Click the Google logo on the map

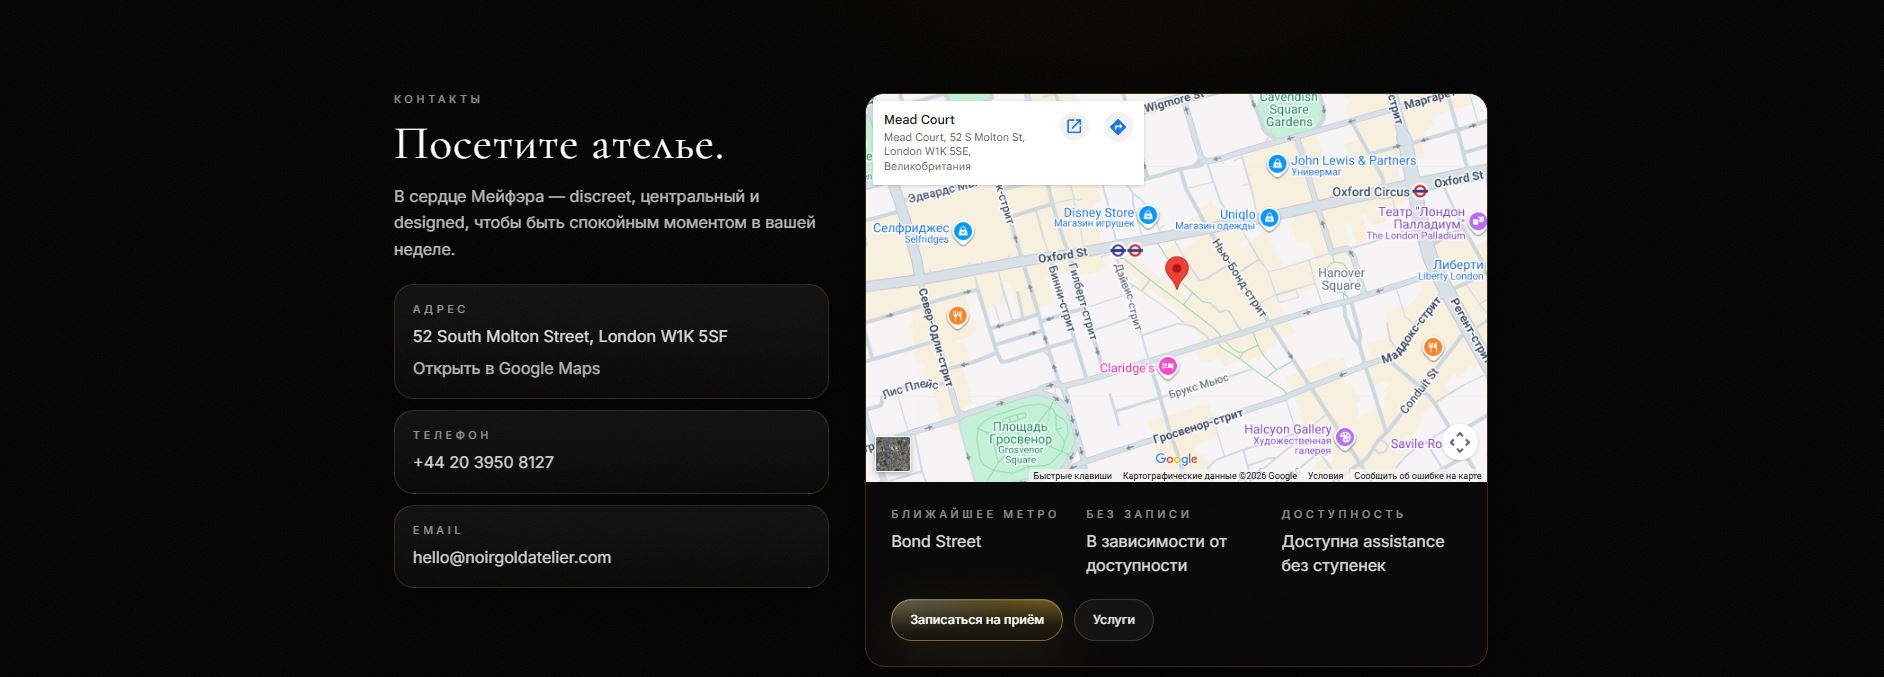coord(1176,459)
